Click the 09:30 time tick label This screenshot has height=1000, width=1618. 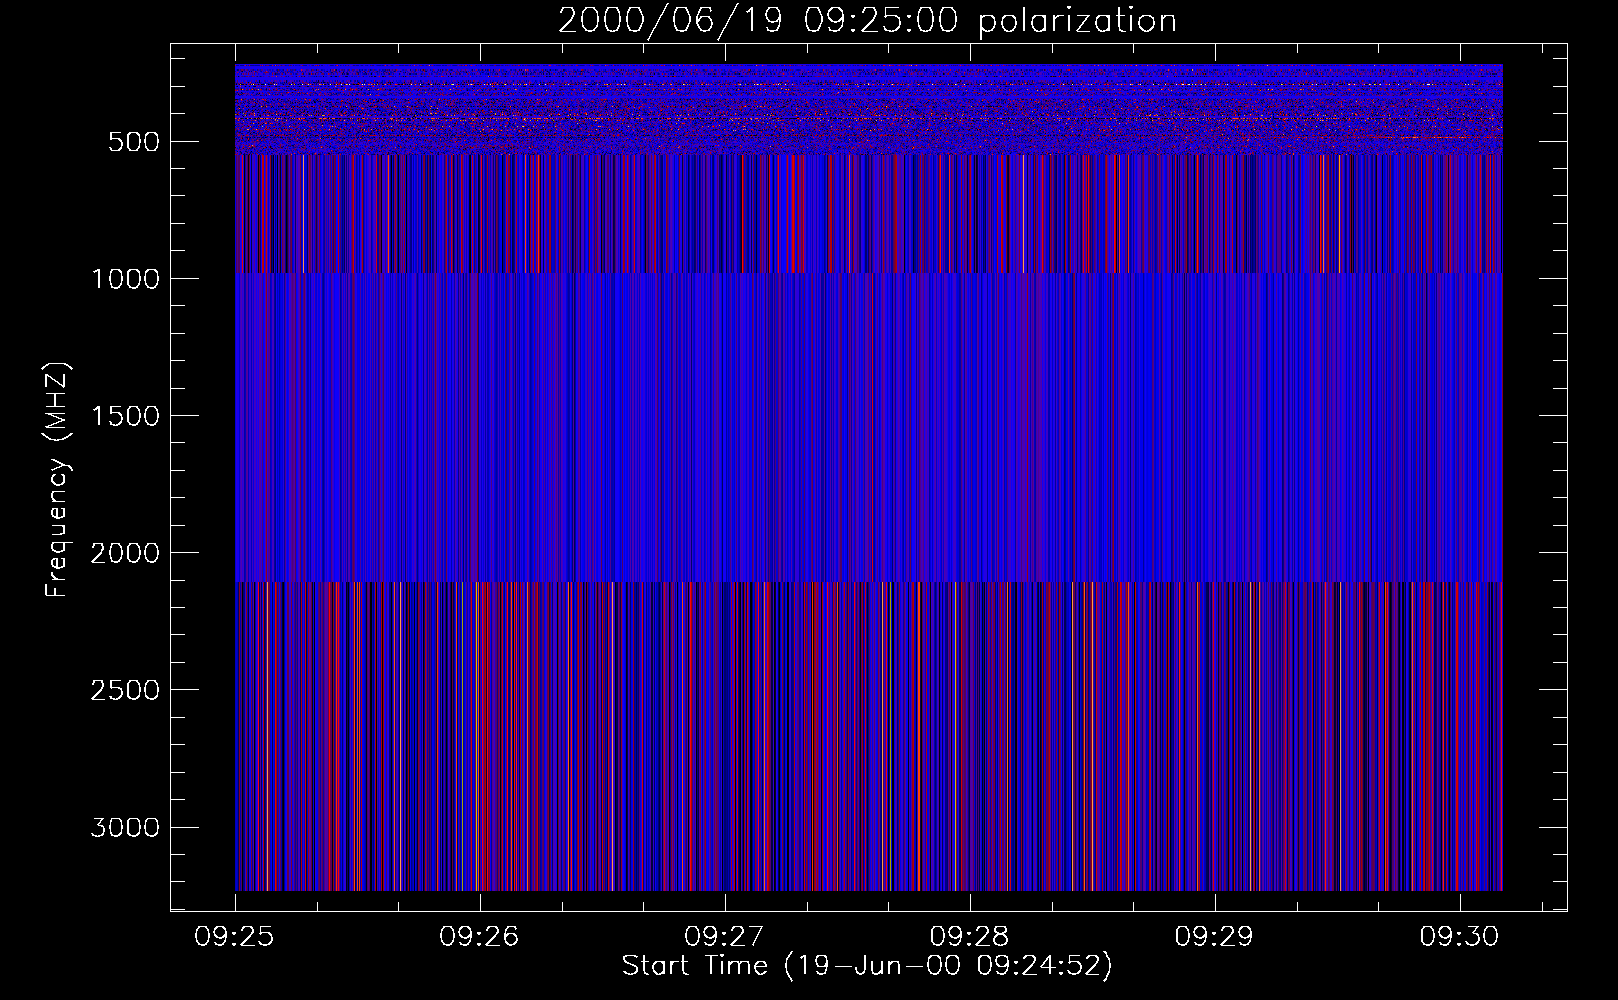pos(1460,937)
